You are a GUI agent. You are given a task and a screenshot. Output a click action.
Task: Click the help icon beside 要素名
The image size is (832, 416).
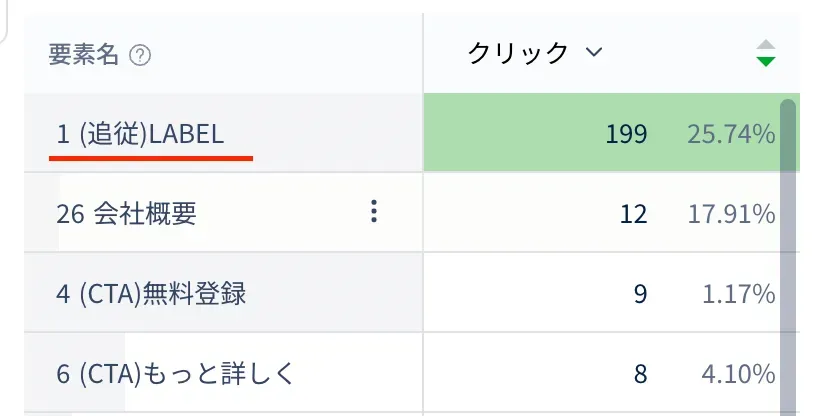(x=141, y=55)
